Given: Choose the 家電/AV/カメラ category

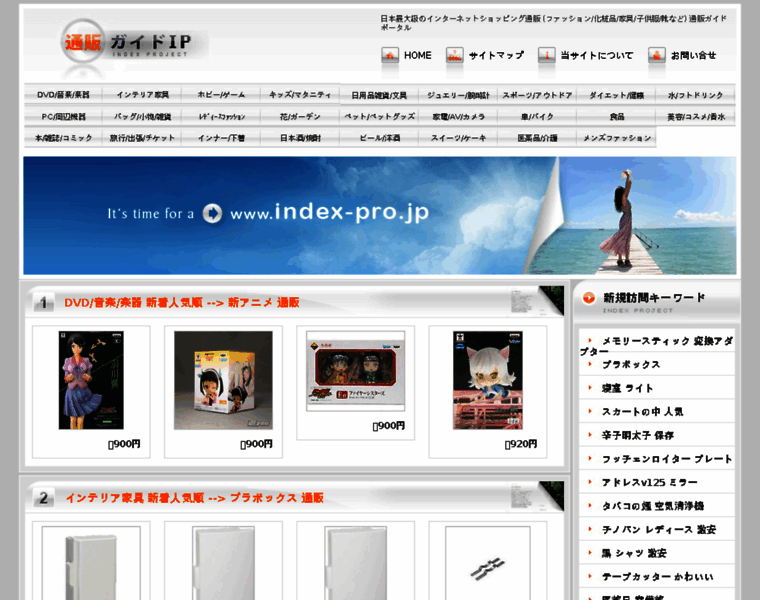Looking at the screenshot, I should [x=458, y=116].
